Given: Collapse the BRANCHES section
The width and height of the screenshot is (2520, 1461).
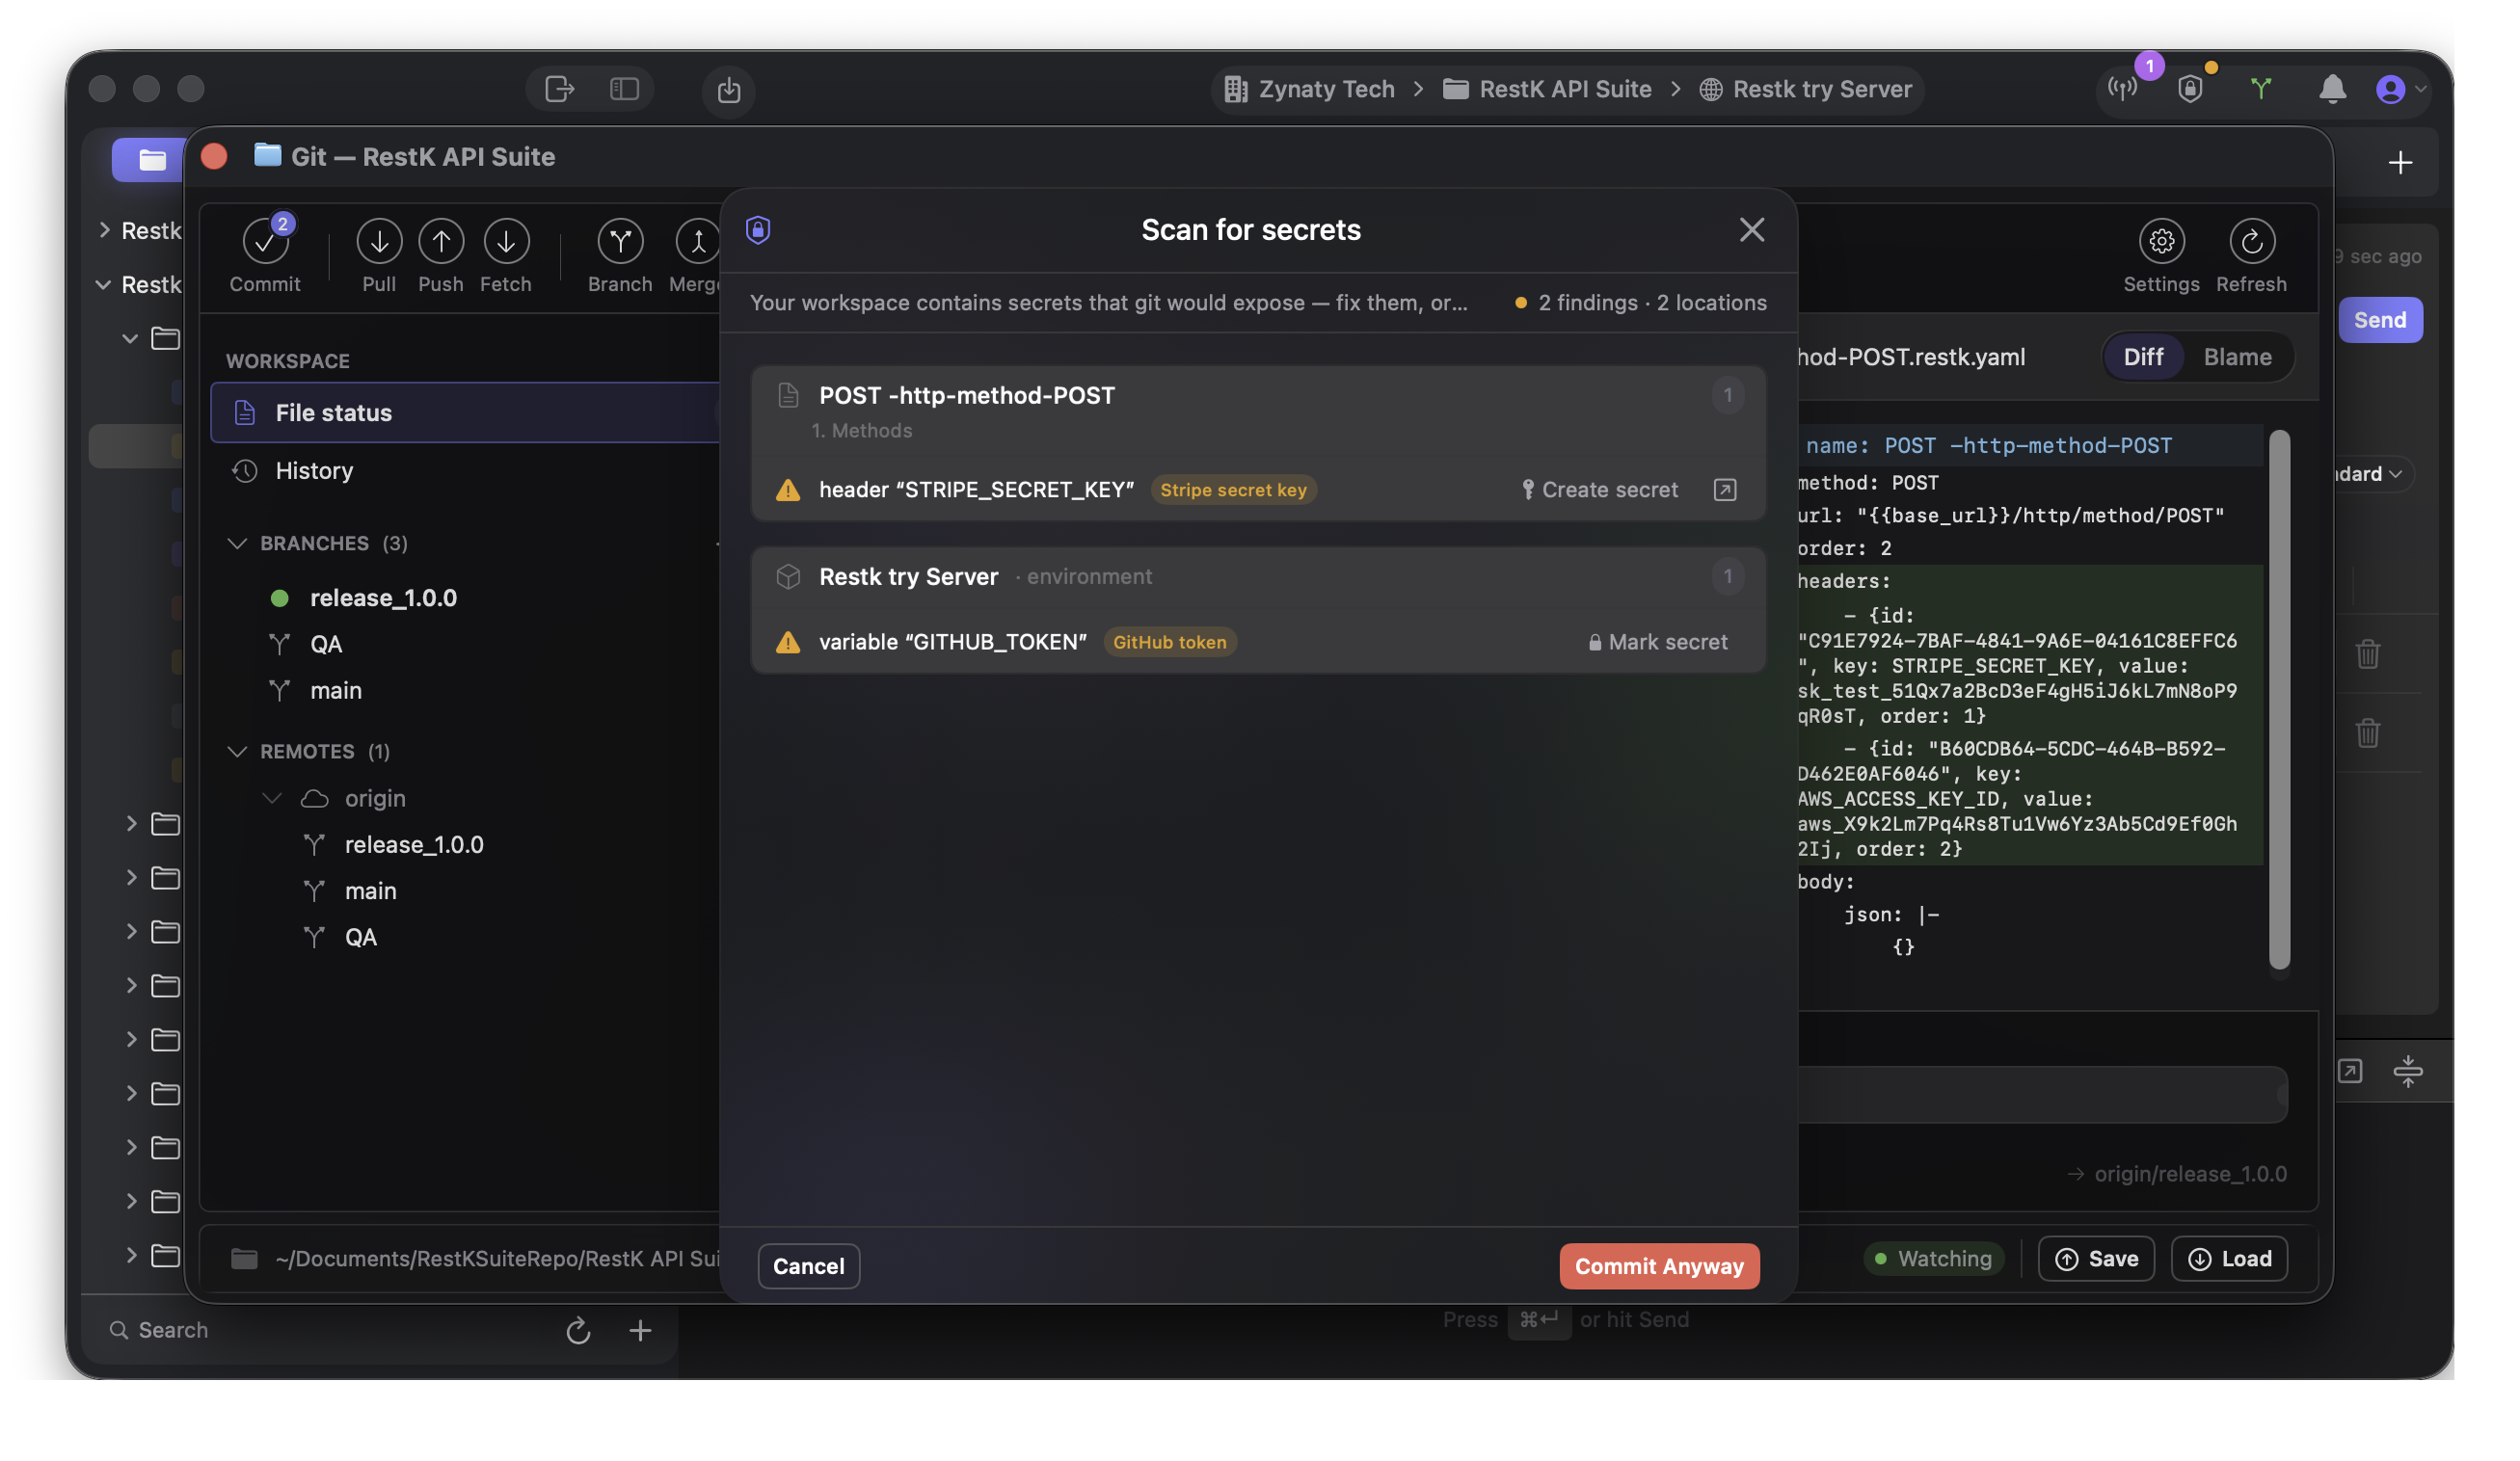Looking at the screenshot, I should pyautogui.click(x=237, y=543).
